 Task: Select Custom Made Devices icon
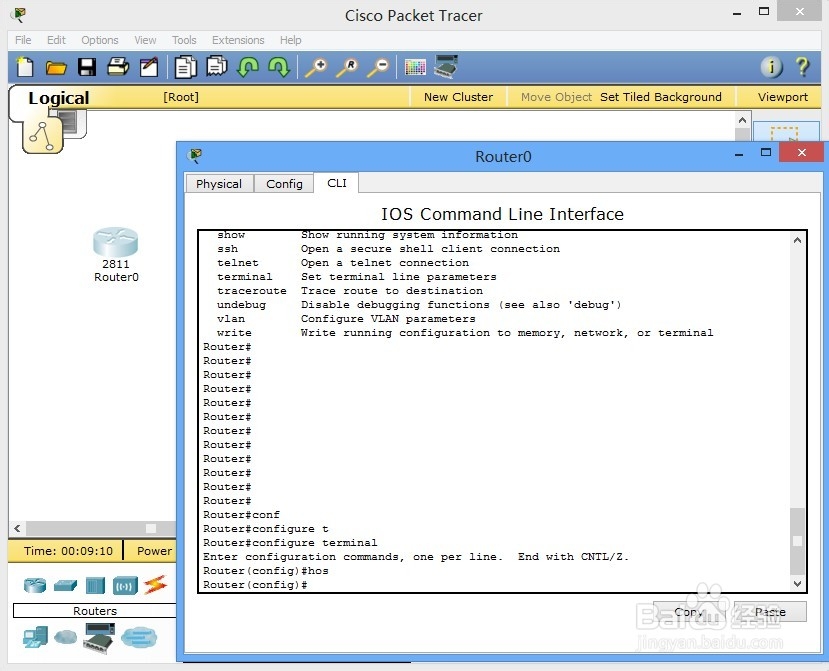coord(99,638)
